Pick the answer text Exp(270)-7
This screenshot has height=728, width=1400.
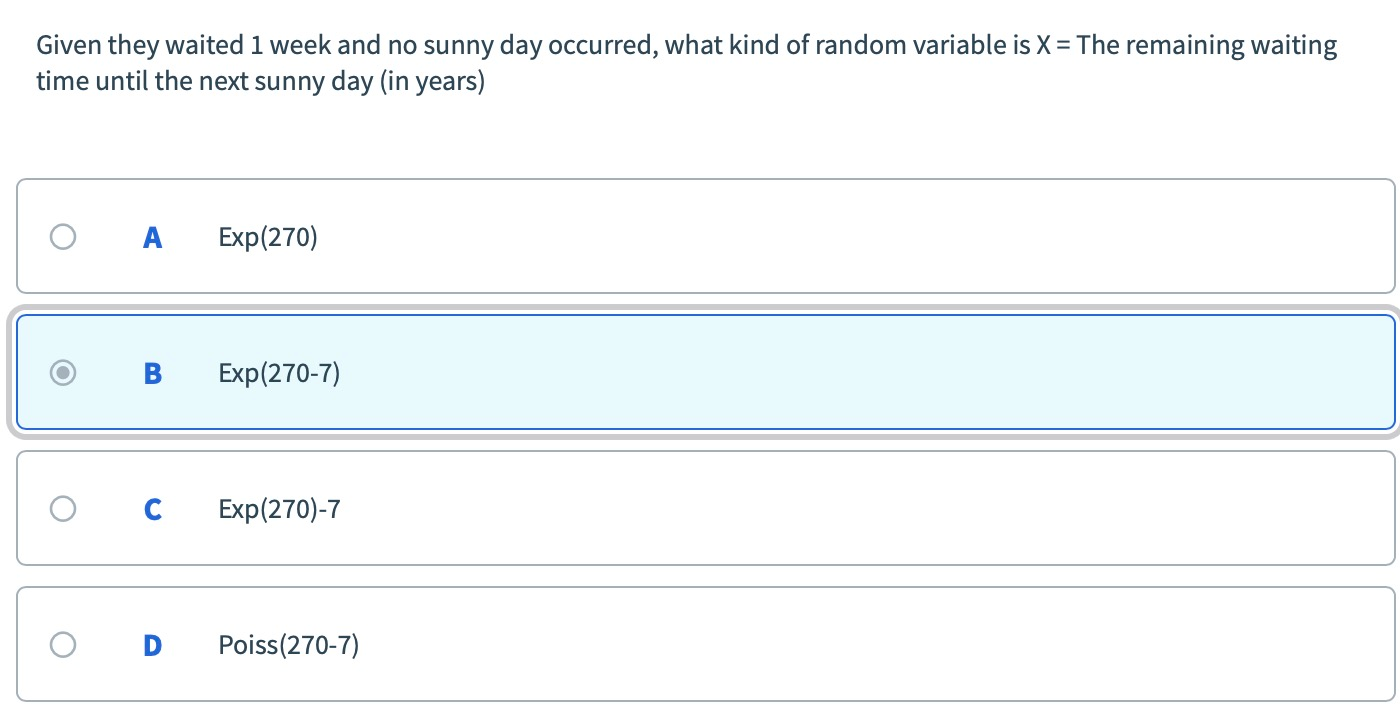279,510
